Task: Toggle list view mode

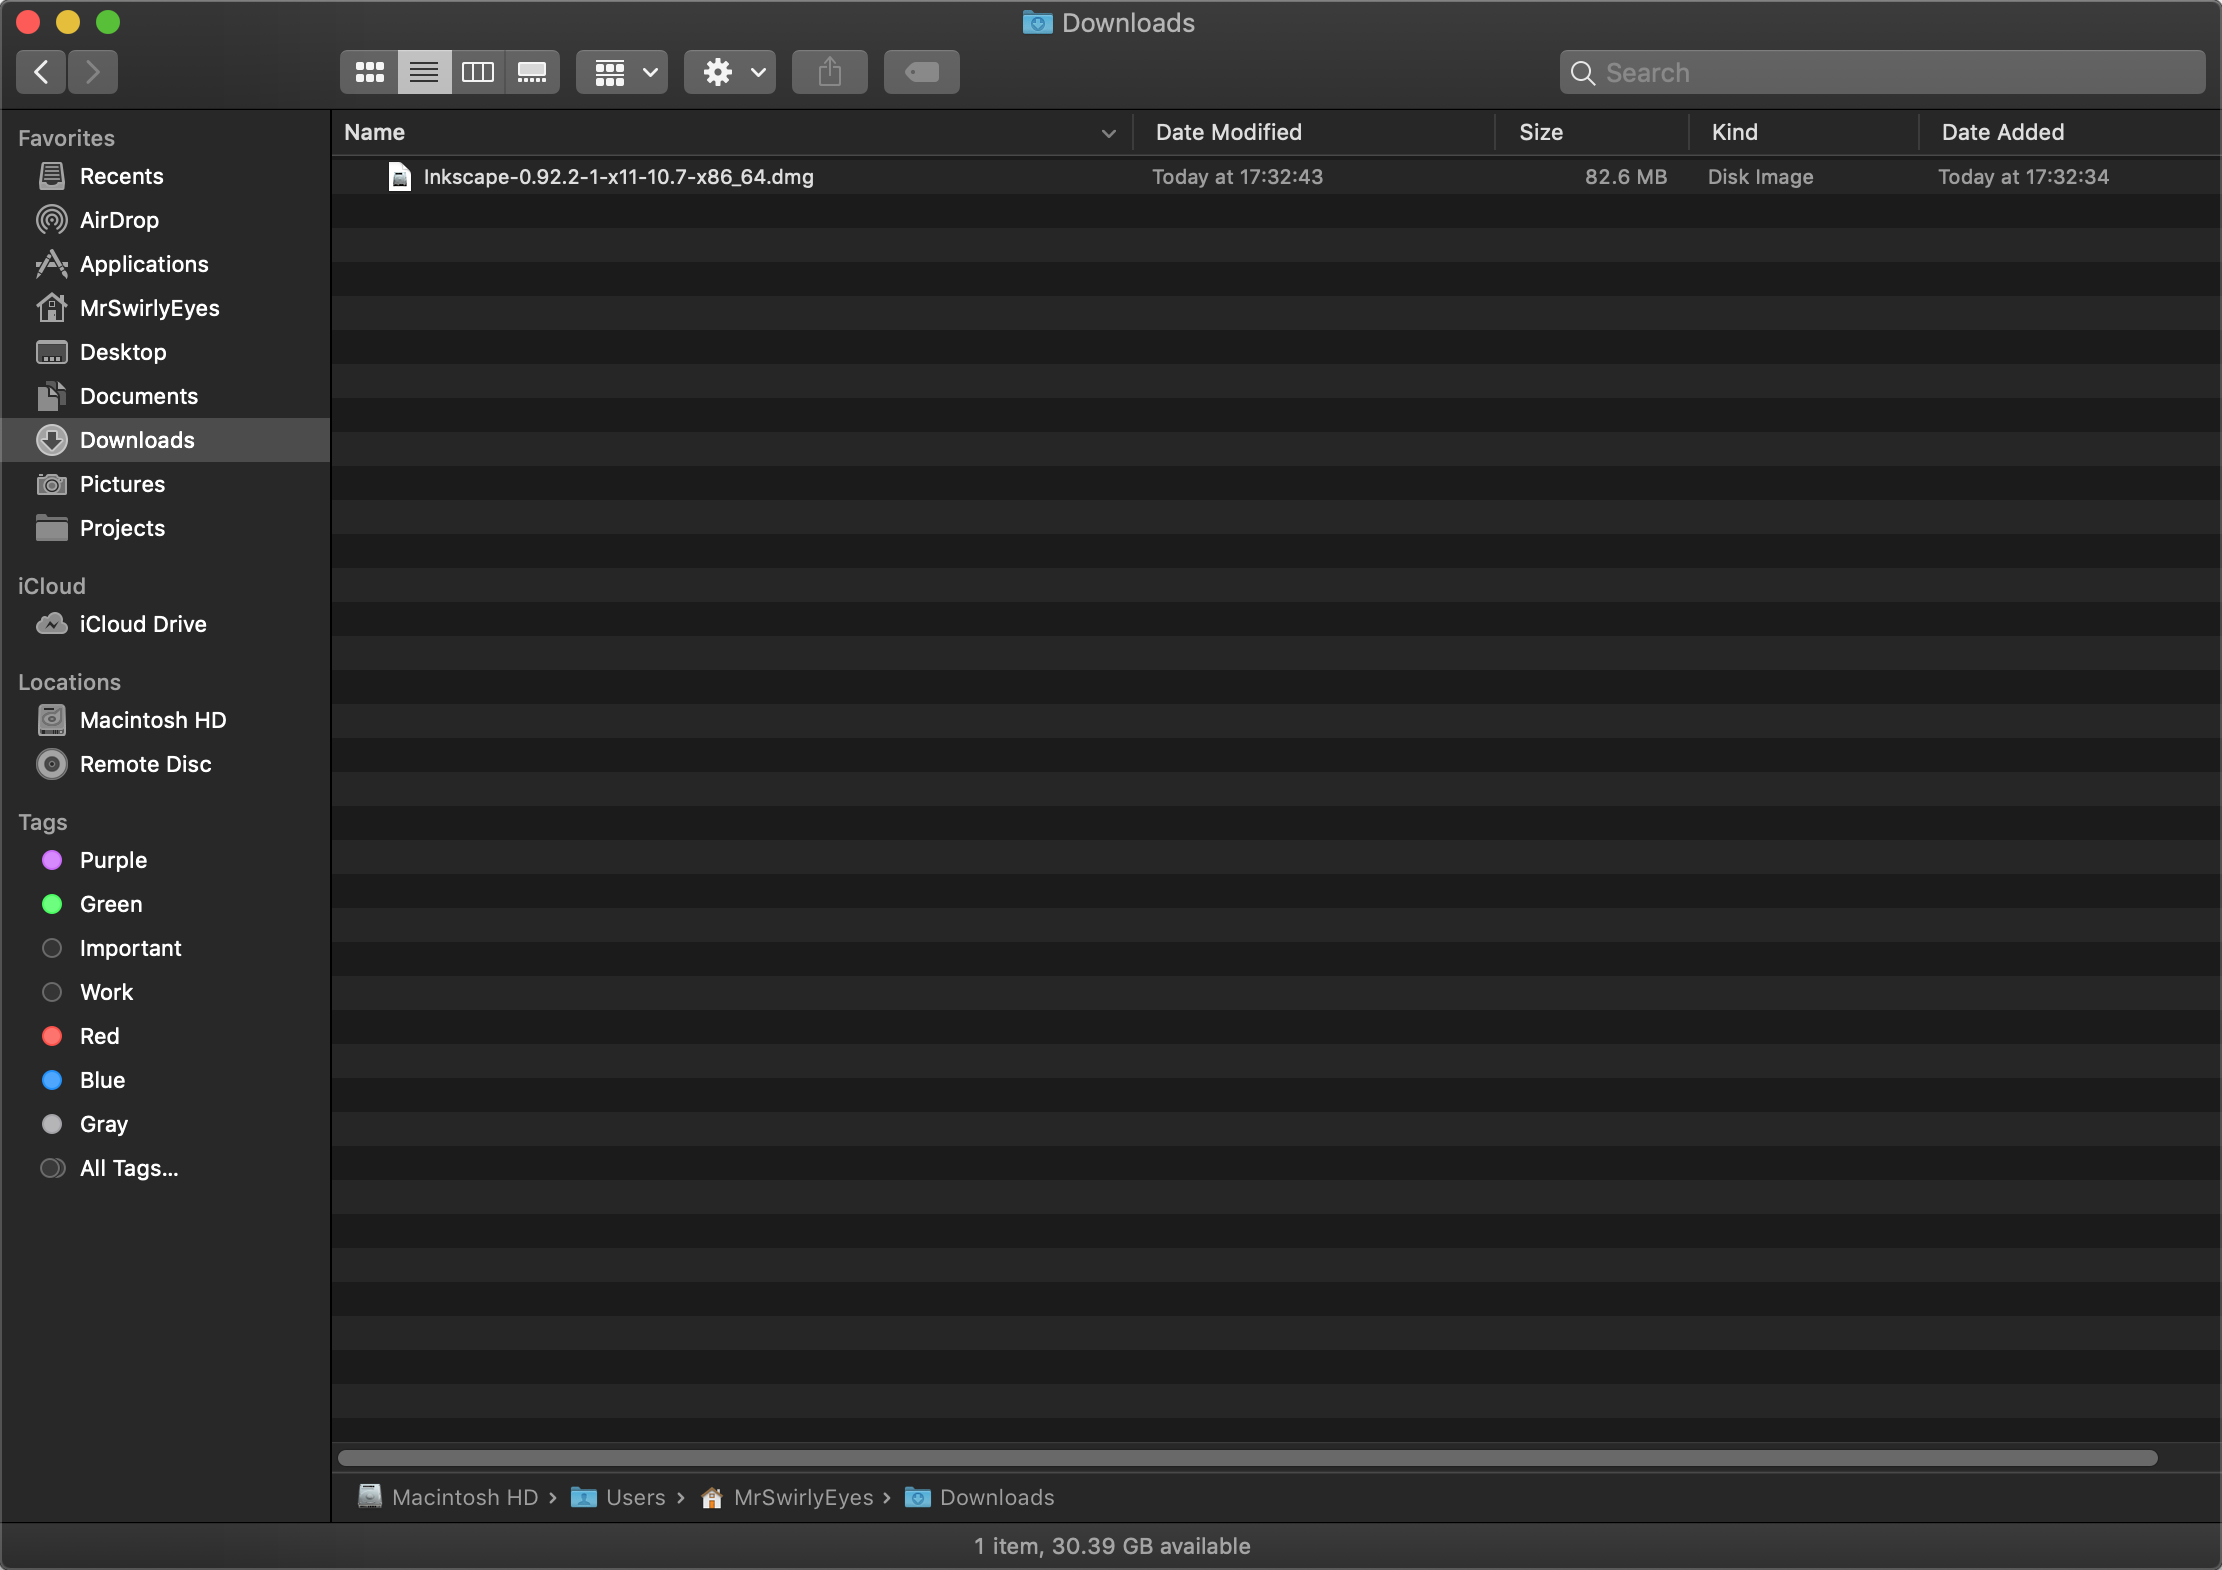Action: click(424, 72)
